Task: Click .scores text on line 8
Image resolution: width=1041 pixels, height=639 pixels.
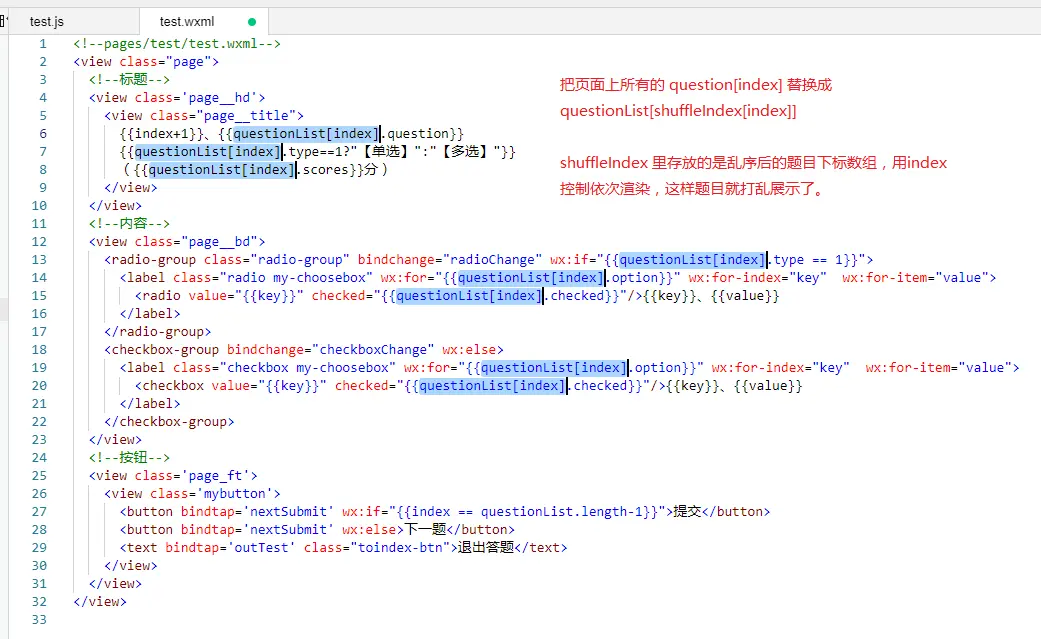Action: (323, 169)
